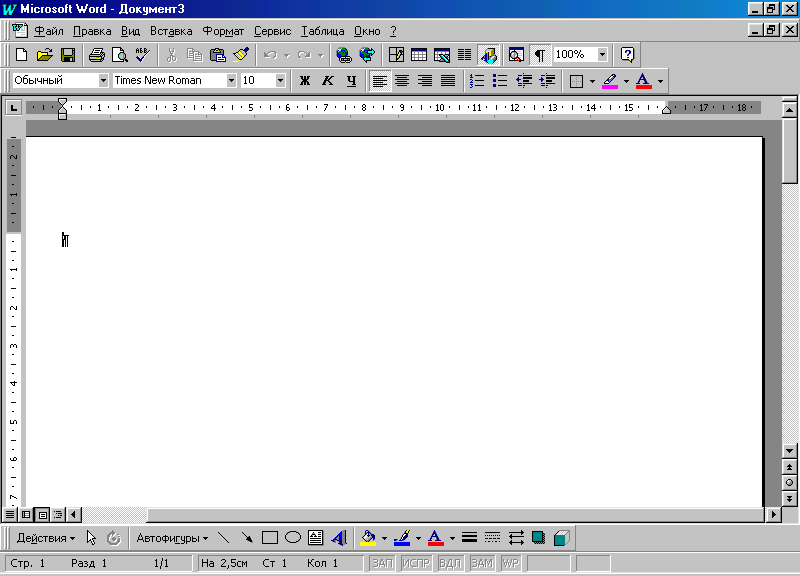
Task: Open the 100% zoom dropdown
Action: point(603,54)
